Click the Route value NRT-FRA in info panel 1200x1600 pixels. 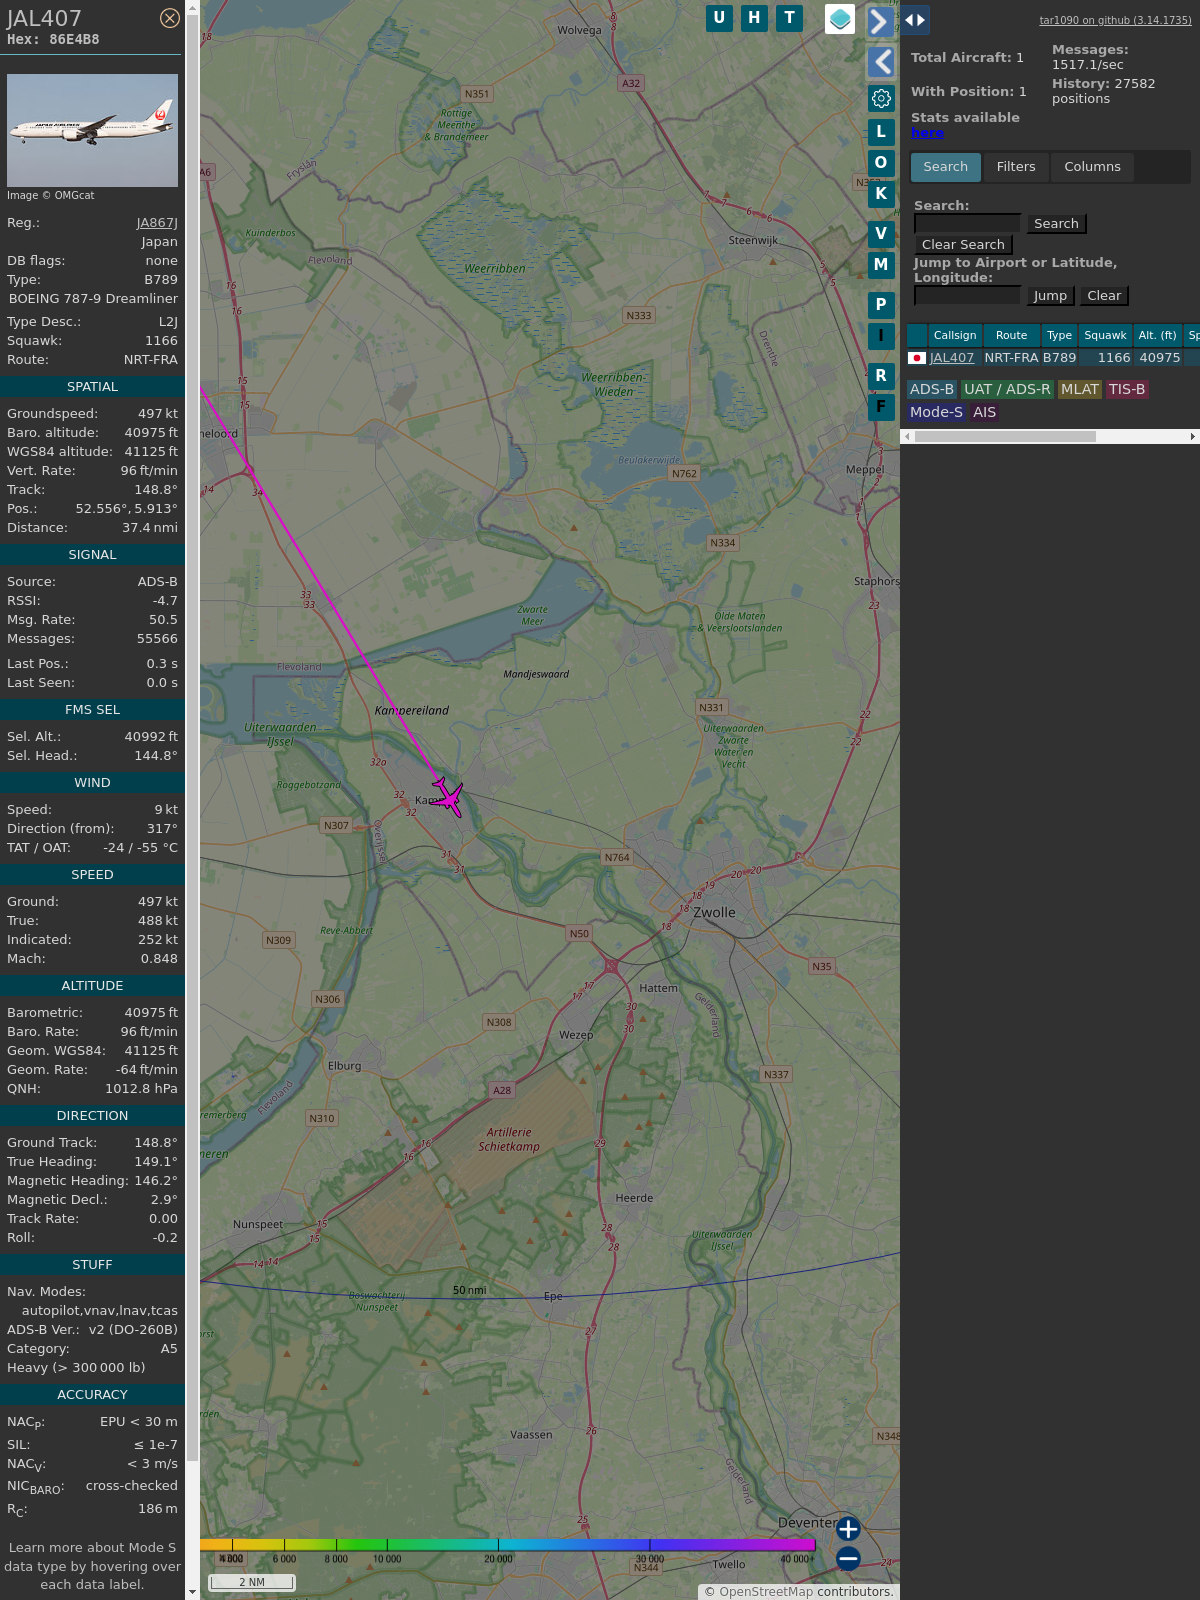151,360
